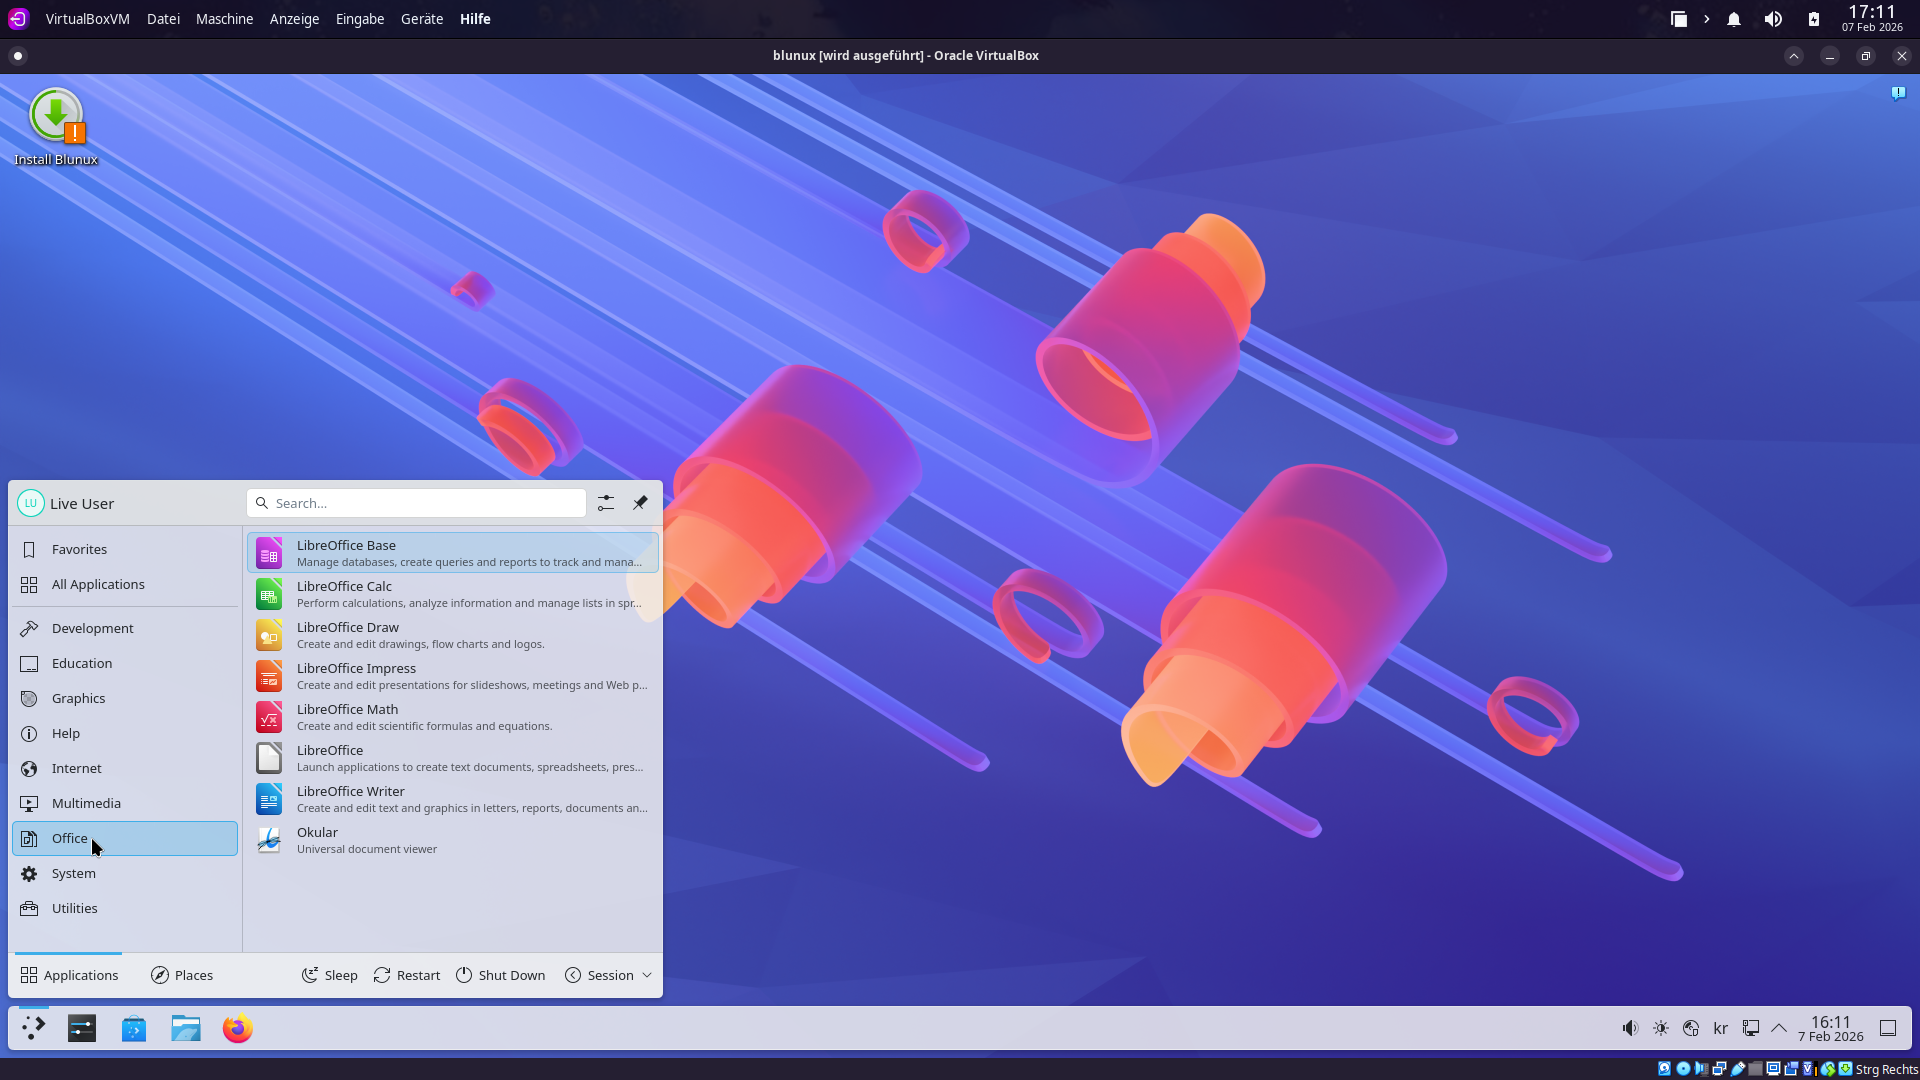Switch to the Places tab
The image size is (1920, 1080).
pos(182,975)
